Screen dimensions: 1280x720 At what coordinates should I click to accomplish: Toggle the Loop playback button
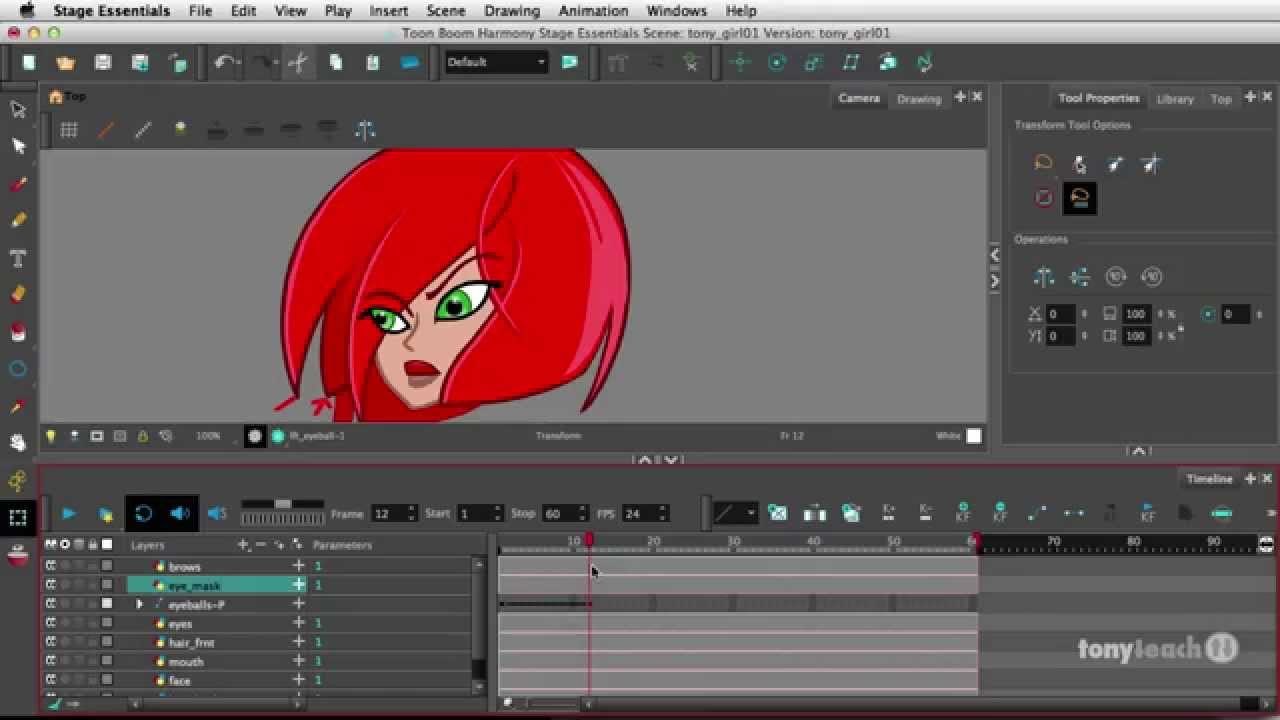click(143, 514)
